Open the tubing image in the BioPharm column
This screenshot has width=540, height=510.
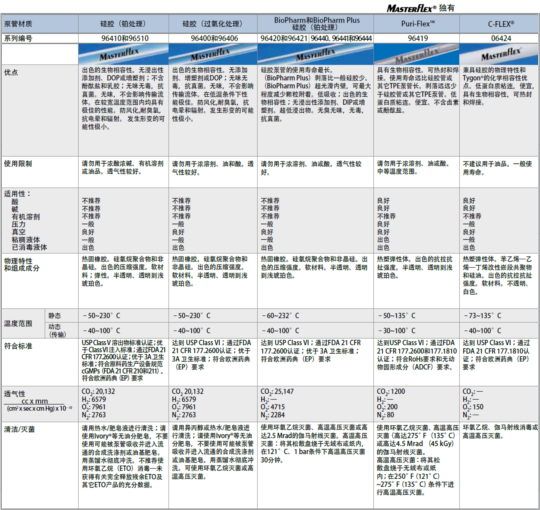[315, 54]
